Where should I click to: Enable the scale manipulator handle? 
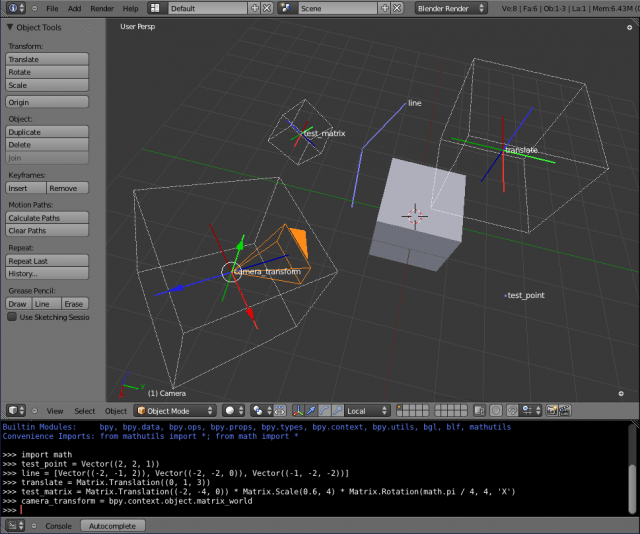pos(337,410)
